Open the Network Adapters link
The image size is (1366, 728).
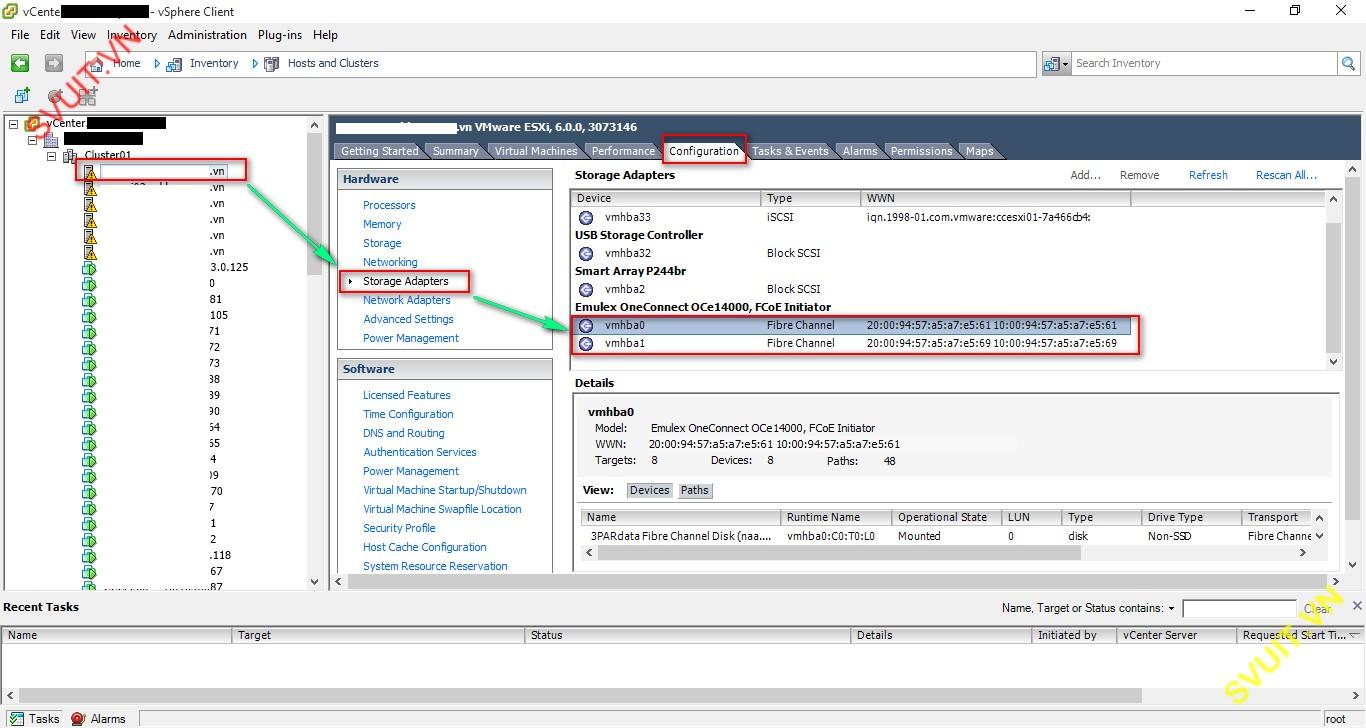point(407,300)
